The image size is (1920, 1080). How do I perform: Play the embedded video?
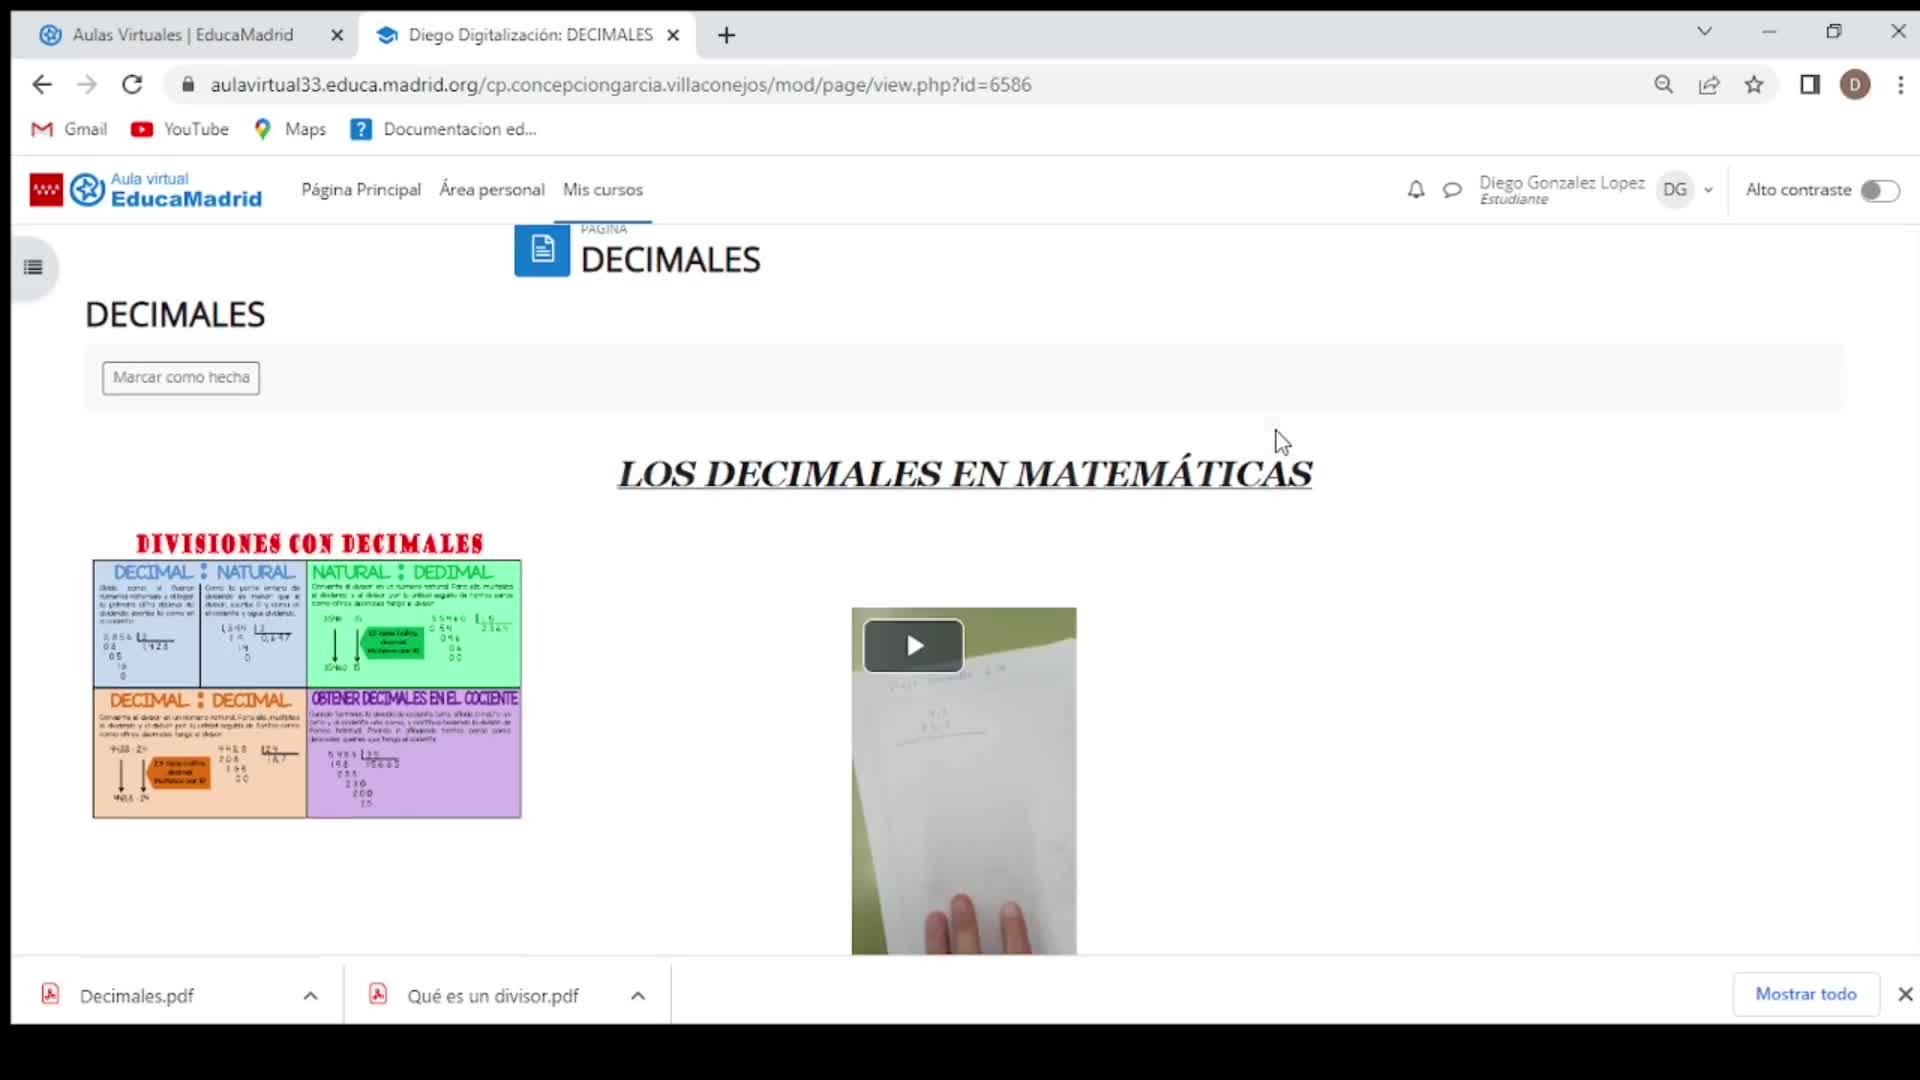(913, 646)
